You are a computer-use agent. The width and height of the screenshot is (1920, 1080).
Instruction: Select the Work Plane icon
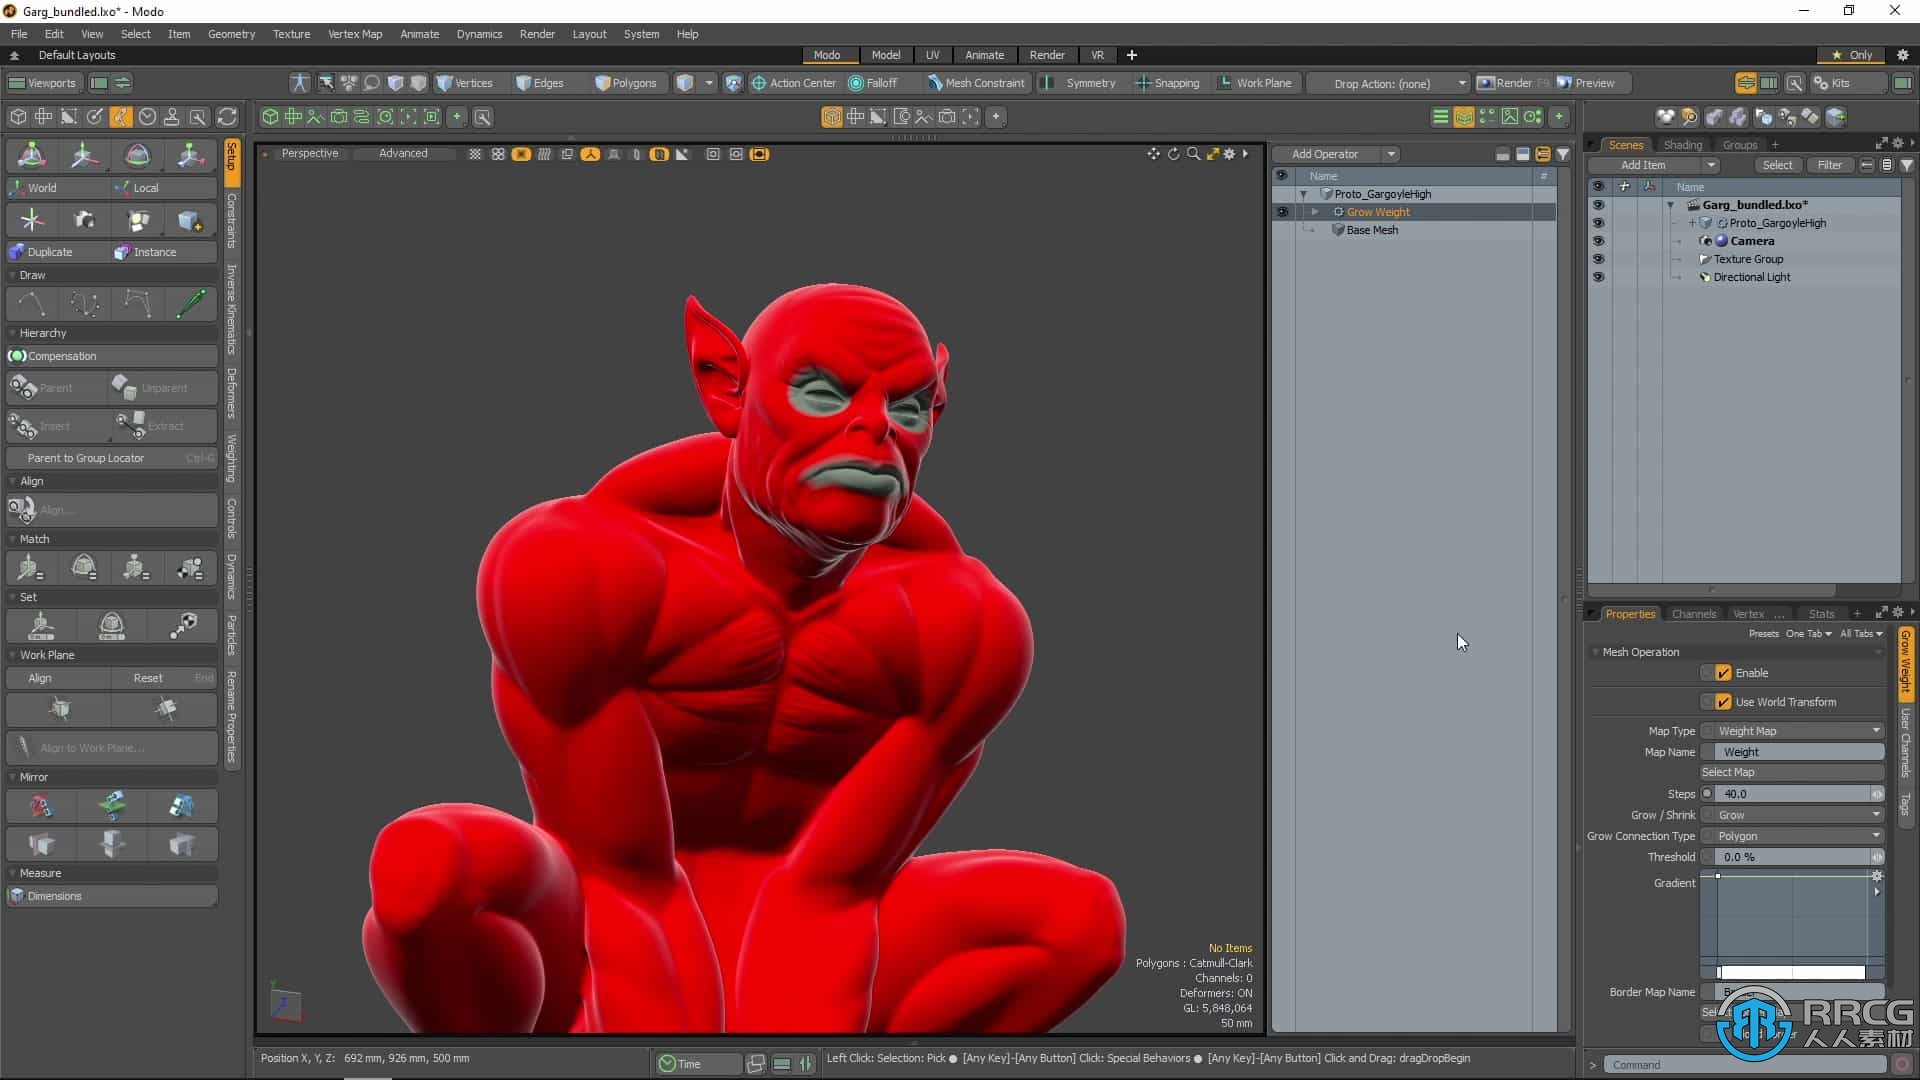pyautogui.click(x=1222, y=83)
